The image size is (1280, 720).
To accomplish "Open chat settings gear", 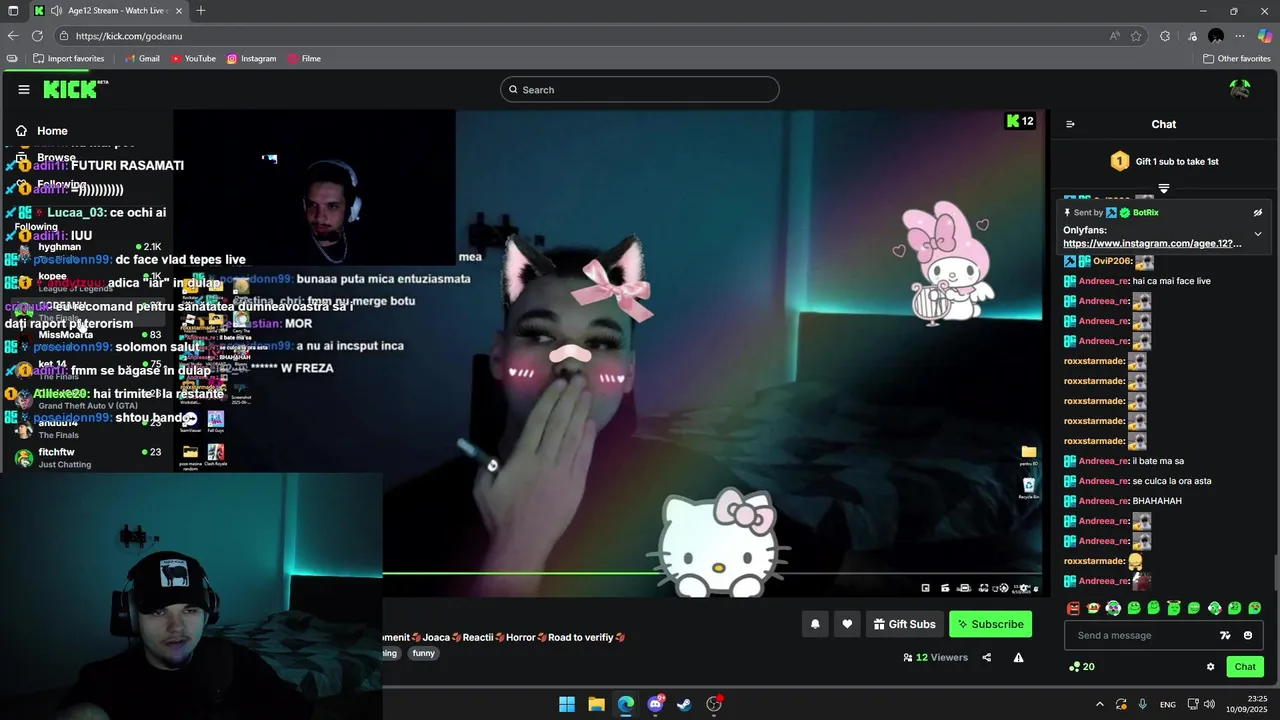I will pos(1210,667).
